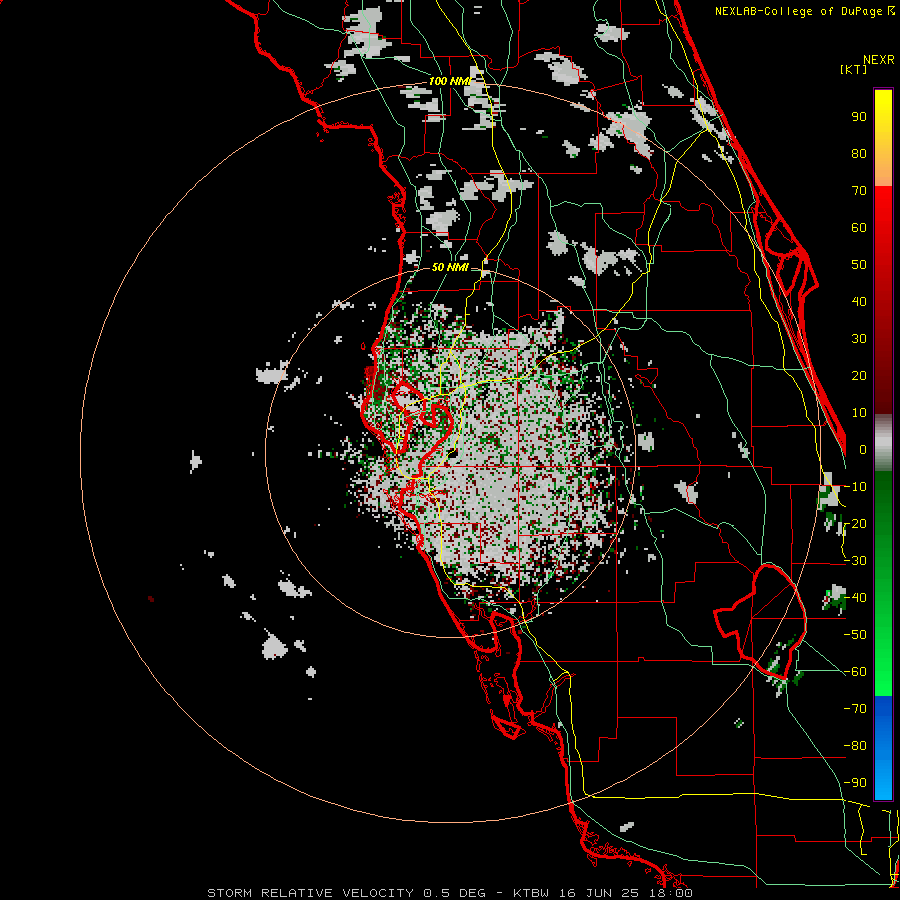Screen dimensions: 900x900
Task: Click the 30 value on the velocity scale
Action: click(859, 339)
